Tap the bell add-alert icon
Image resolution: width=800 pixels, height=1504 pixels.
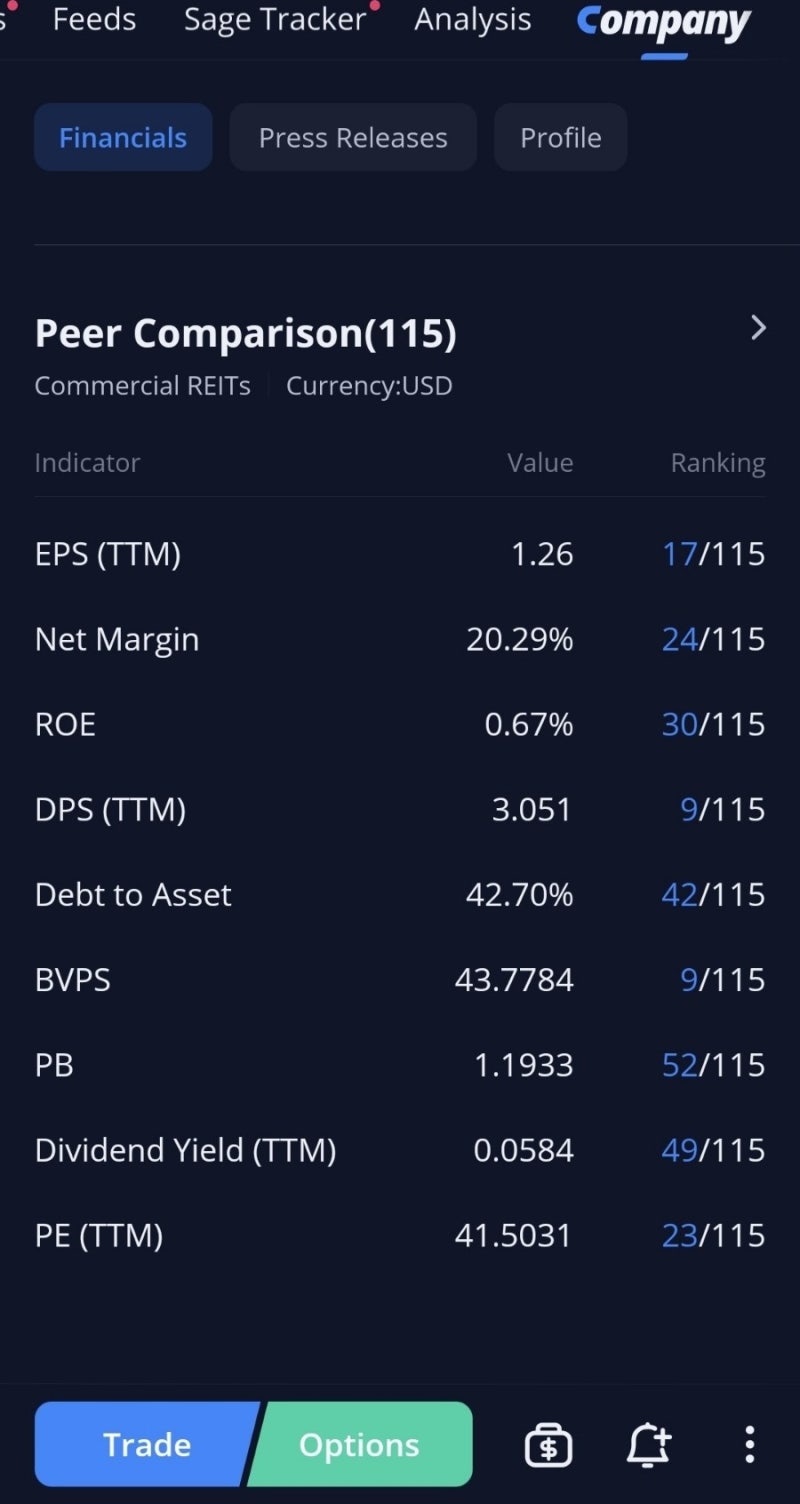coord(648,1445)
